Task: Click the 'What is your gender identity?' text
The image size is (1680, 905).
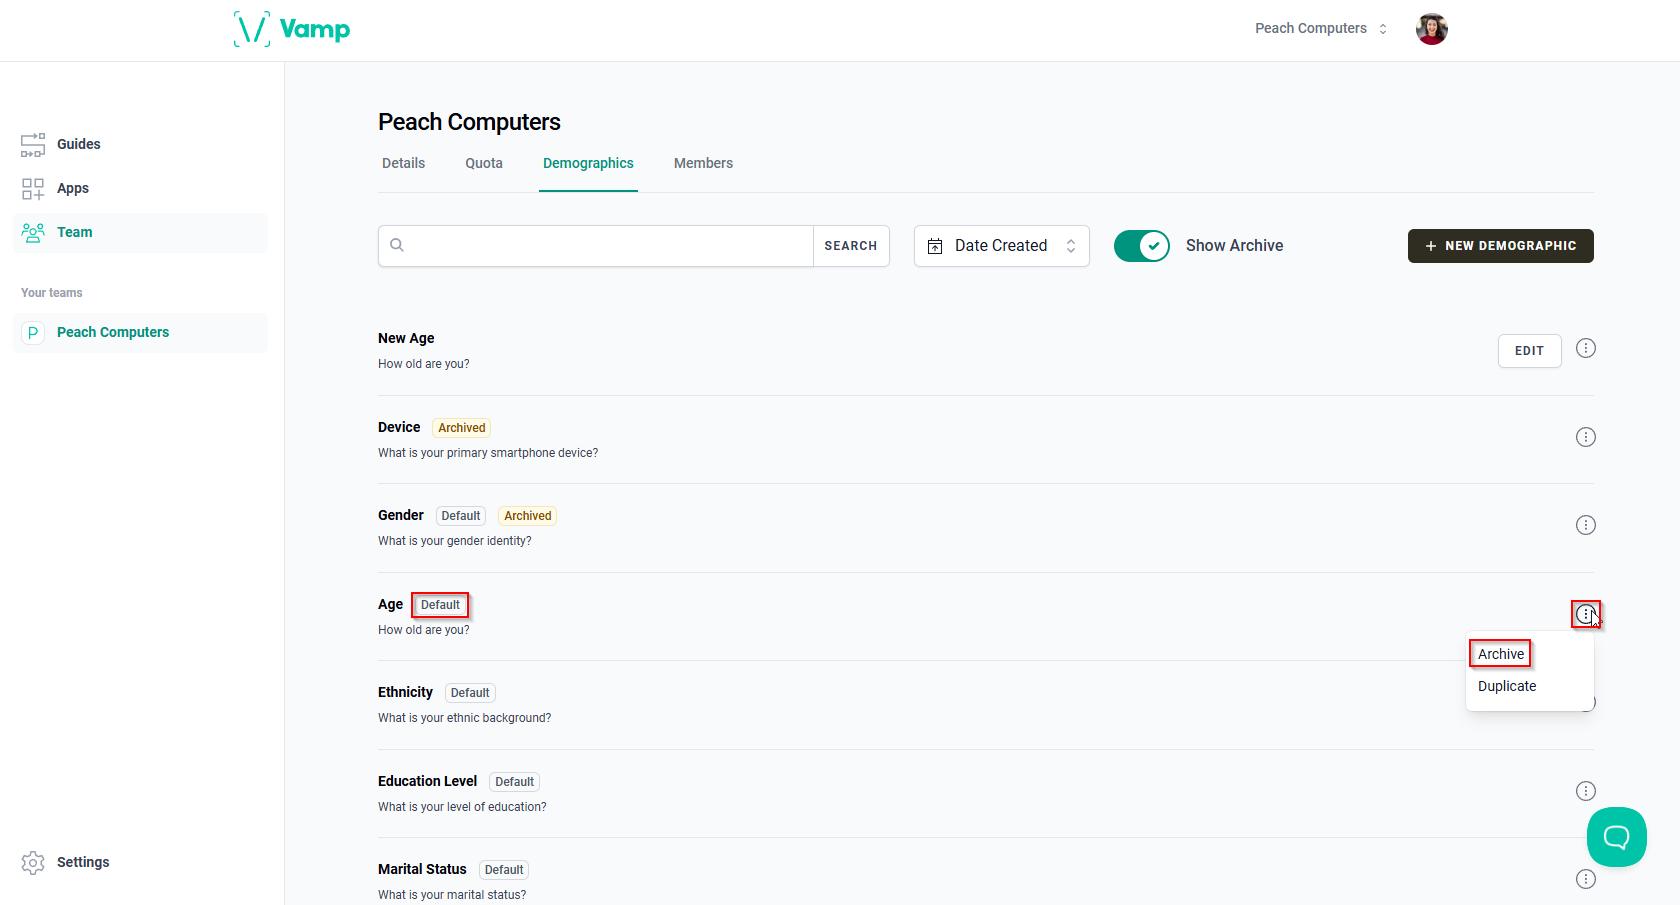Action: point(455,541)
